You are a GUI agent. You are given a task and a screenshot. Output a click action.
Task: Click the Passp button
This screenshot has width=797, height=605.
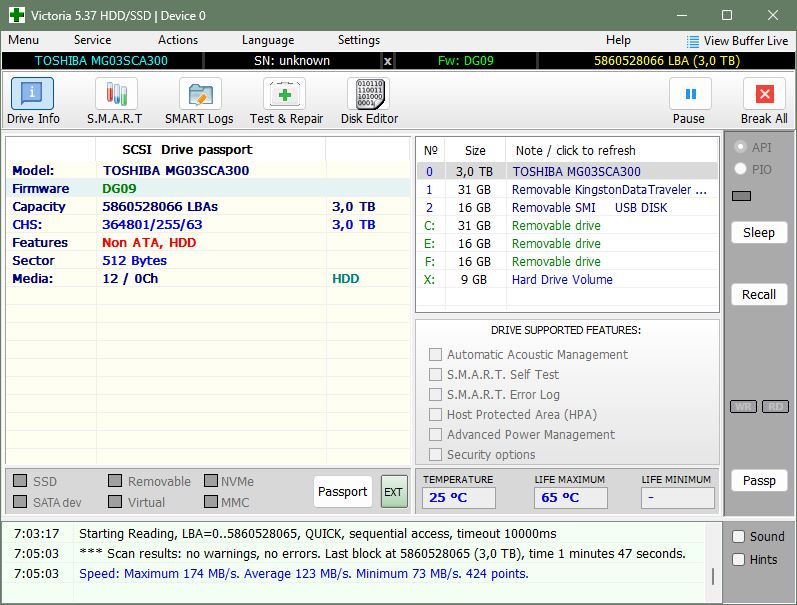tap(759, 481)
